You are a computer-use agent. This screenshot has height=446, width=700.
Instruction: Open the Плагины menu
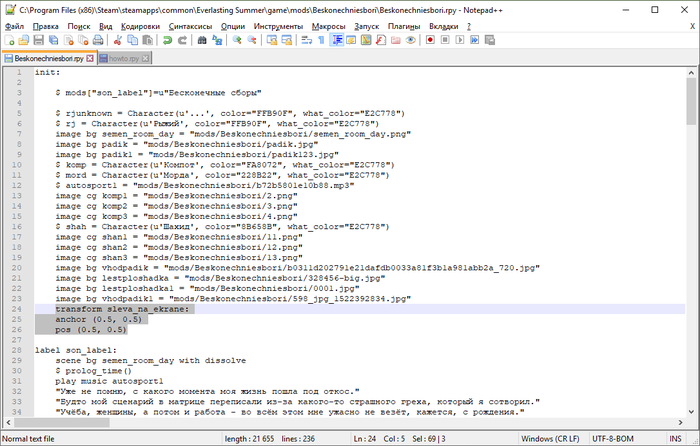[x=404, y=26]
